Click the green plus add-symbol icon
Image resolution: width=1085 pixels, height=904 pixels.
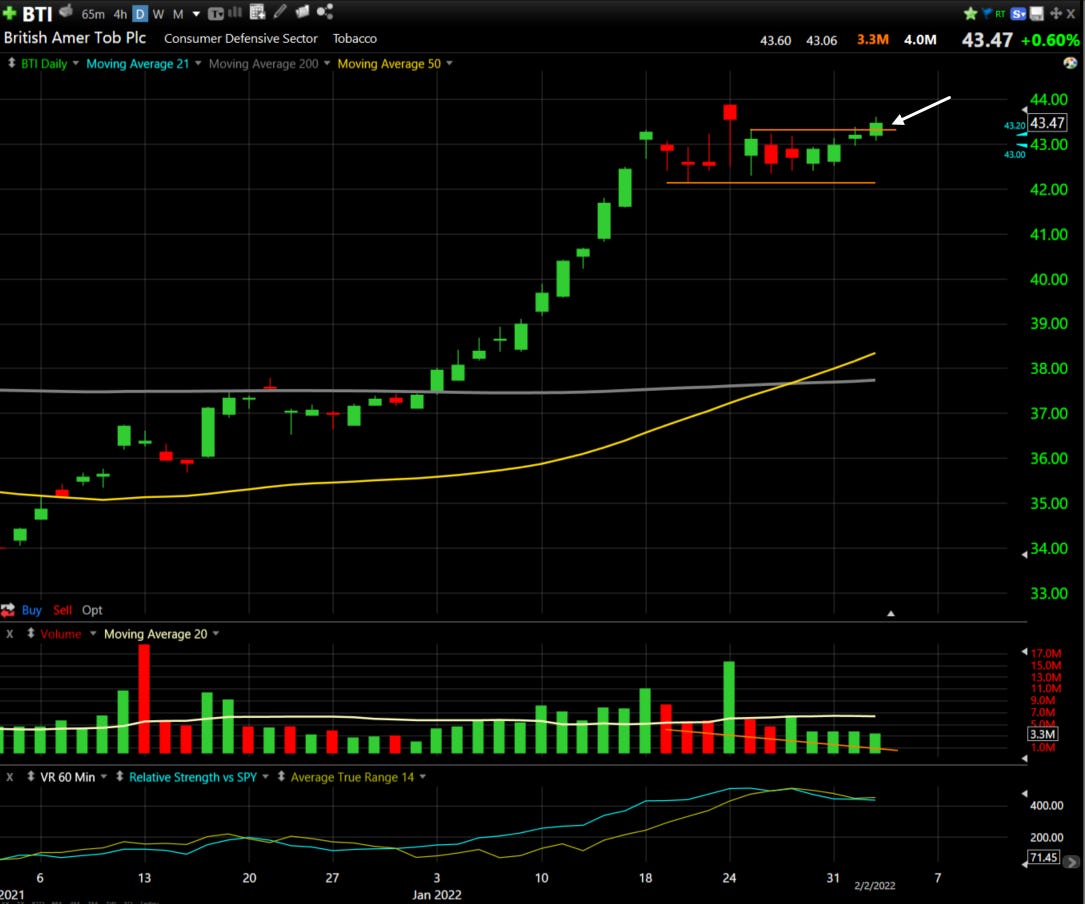pyautogui.click(x=10, y=13)
